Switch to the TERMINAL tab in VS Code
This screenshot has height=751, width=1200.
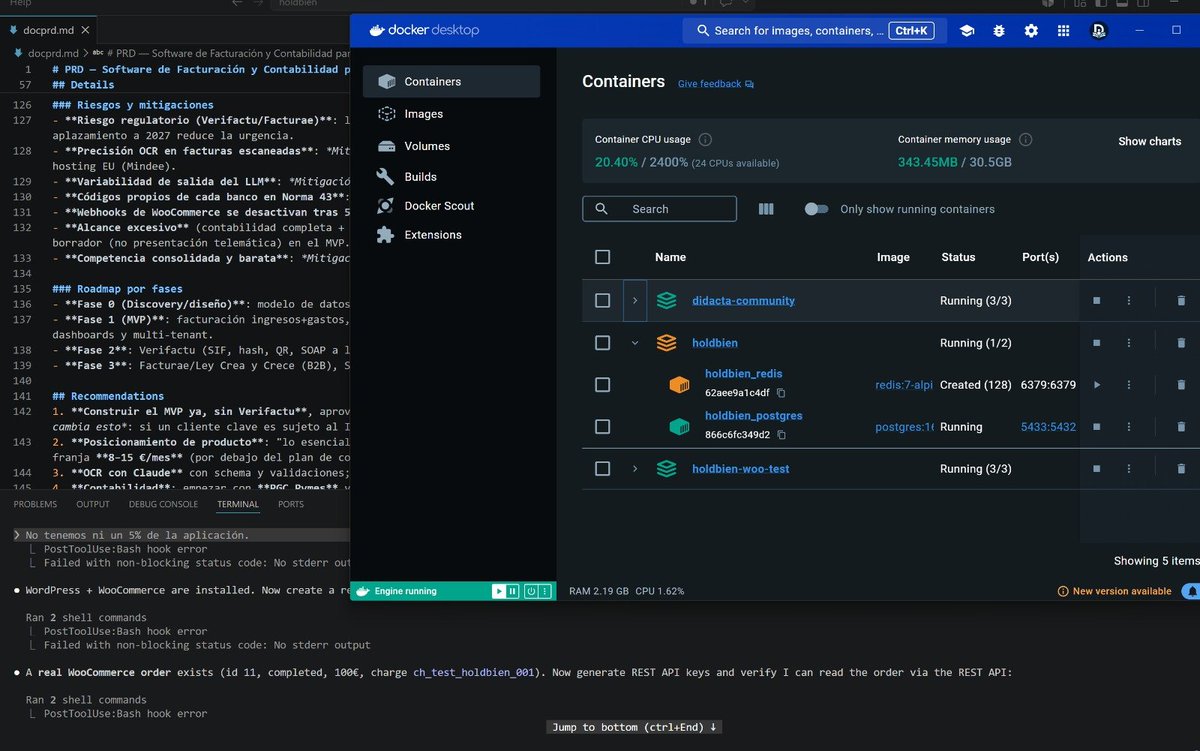(238, 504)
